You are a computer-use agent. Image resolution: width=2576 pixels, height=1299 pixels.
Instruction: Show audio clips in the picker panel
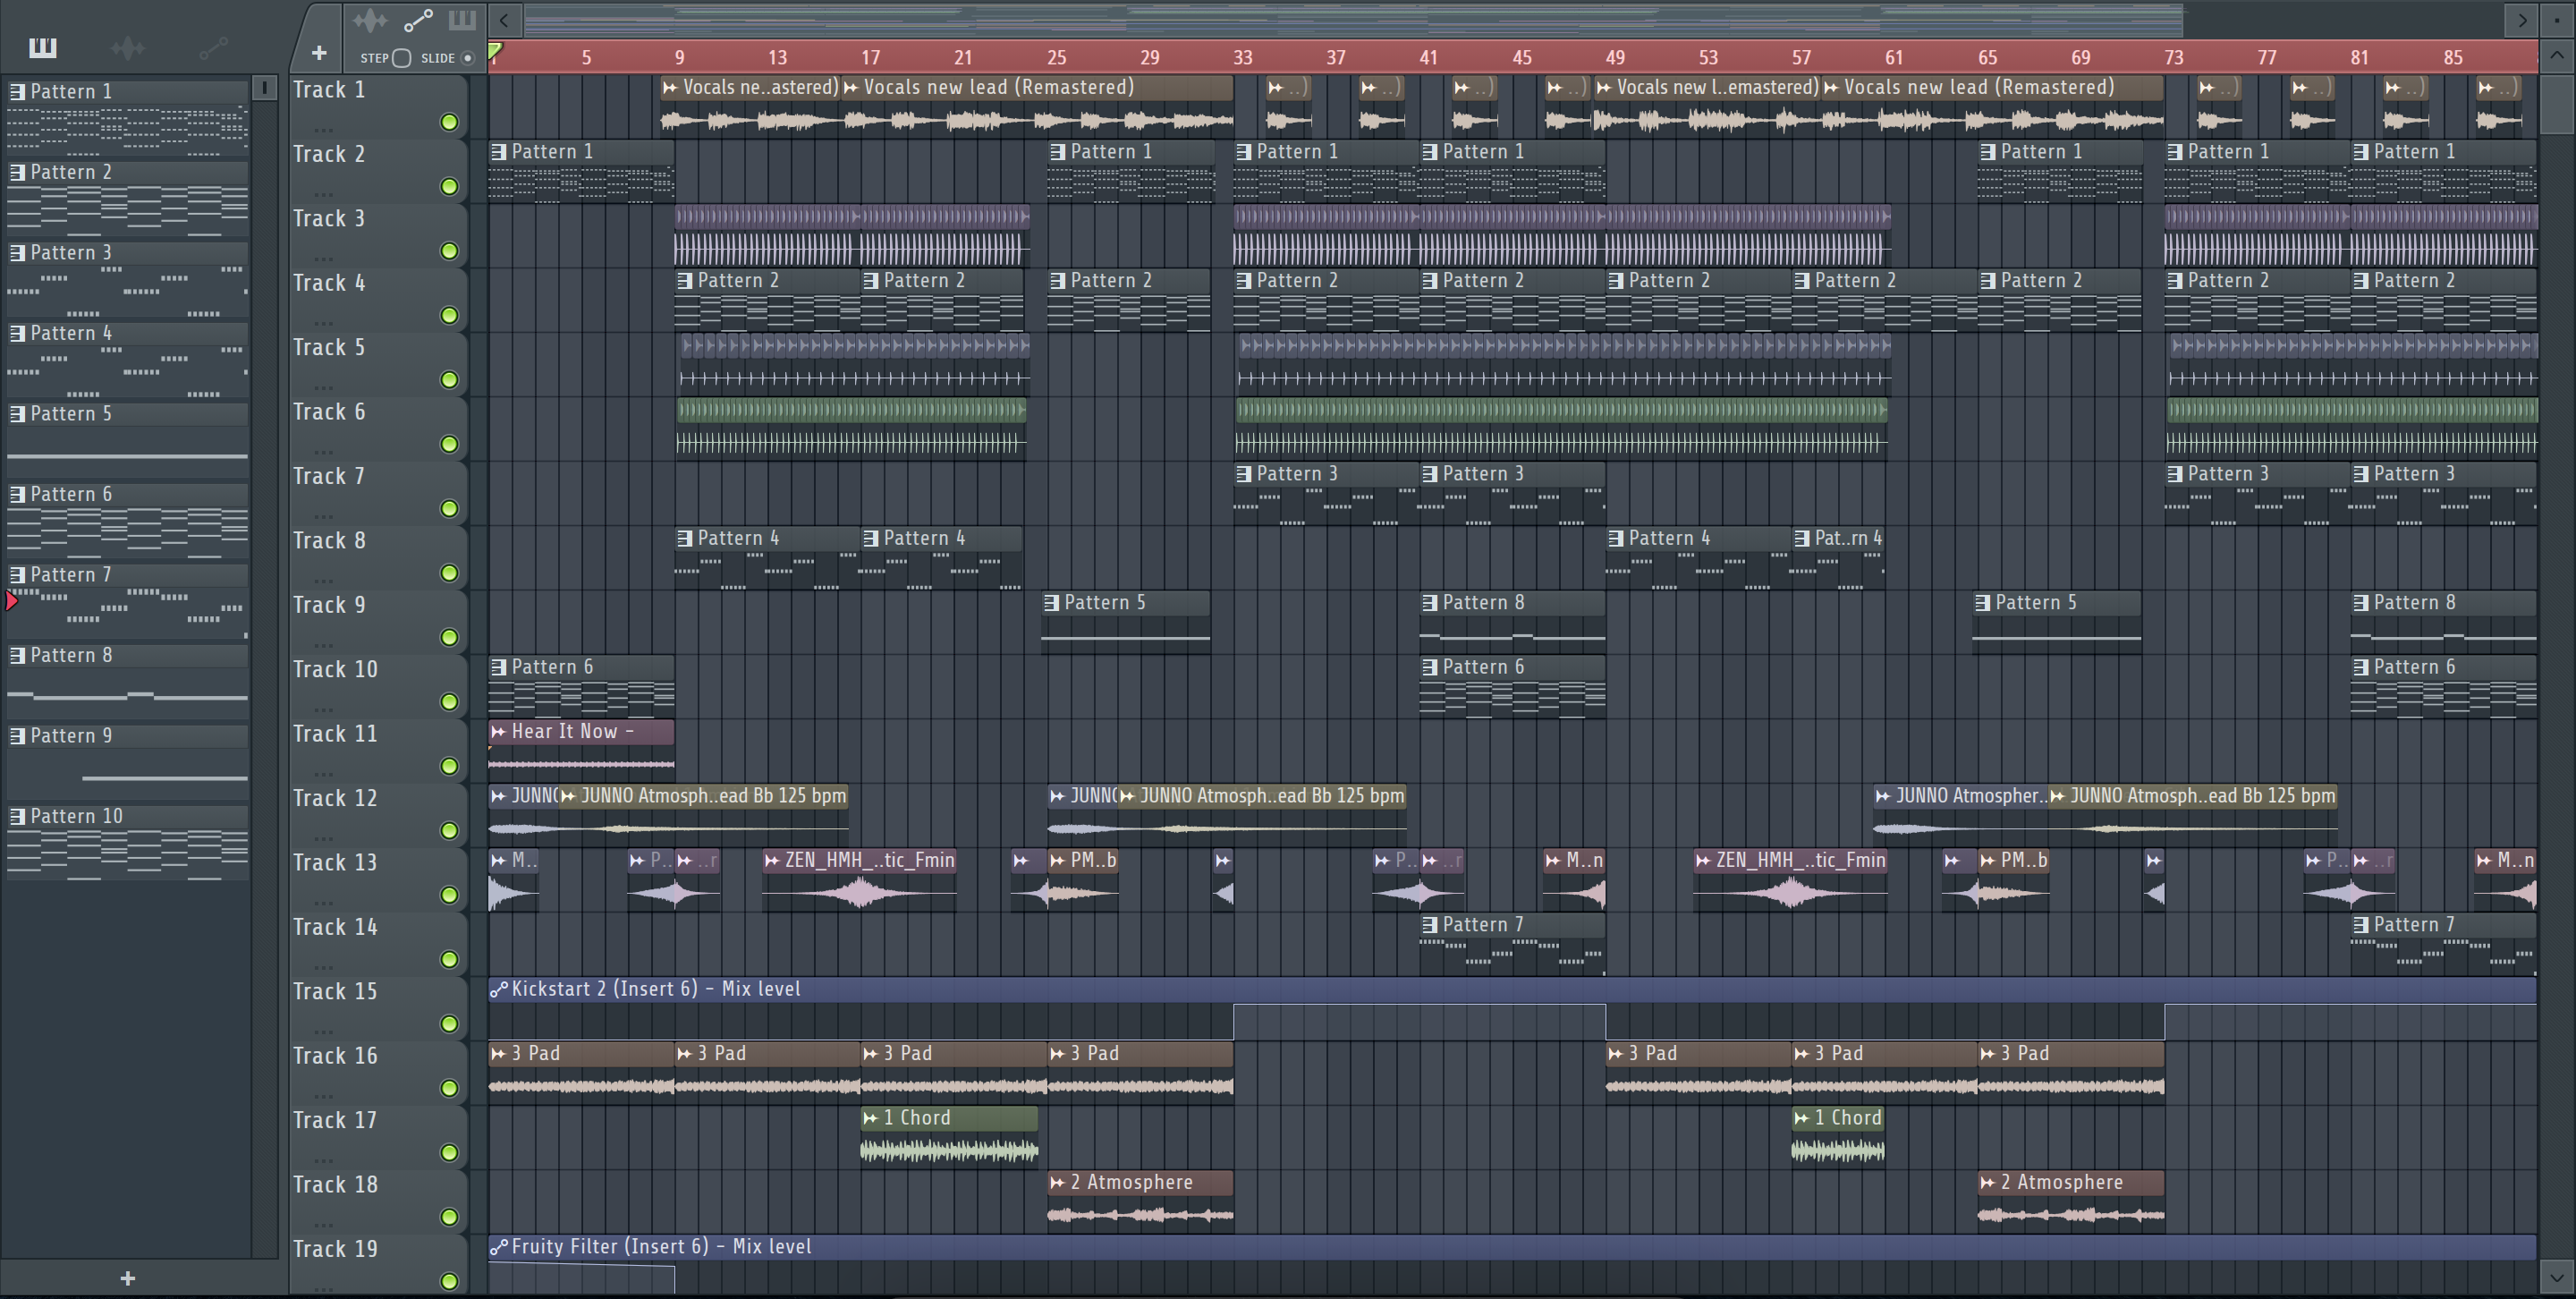pyautogui.click(x=128, y=48)
